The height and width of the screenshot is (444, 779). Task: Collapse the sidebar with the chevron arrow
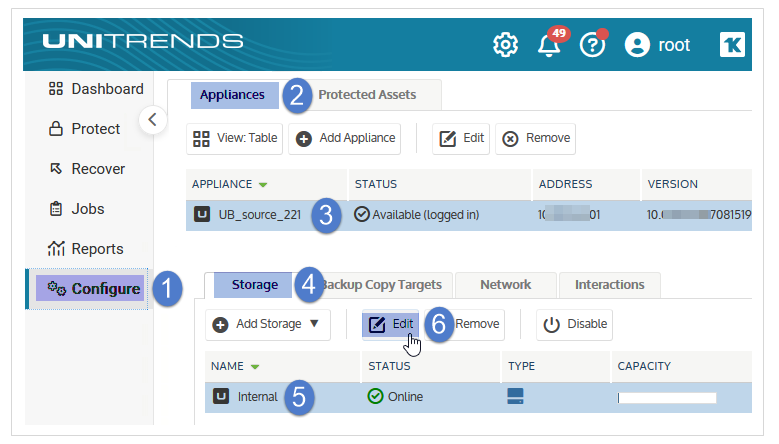point(153,120)
